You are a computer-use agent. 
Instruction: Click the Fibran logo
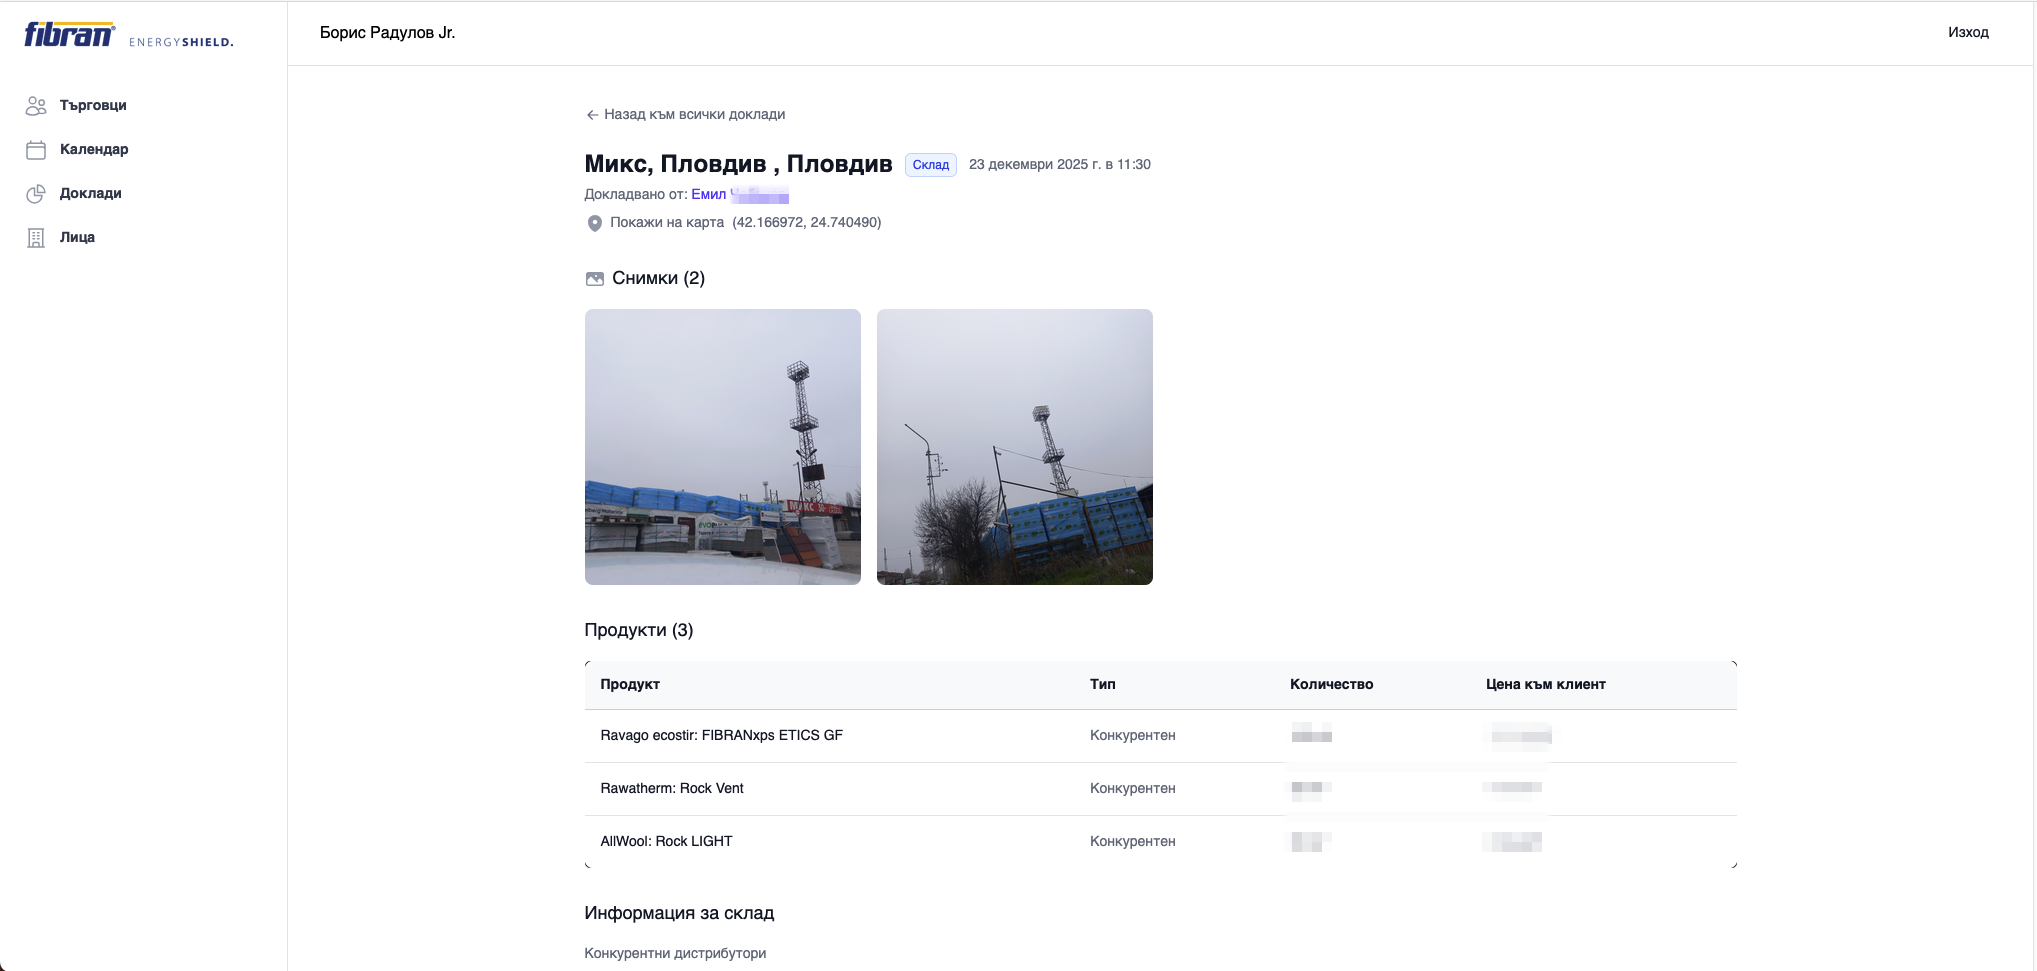click(70, 35)
